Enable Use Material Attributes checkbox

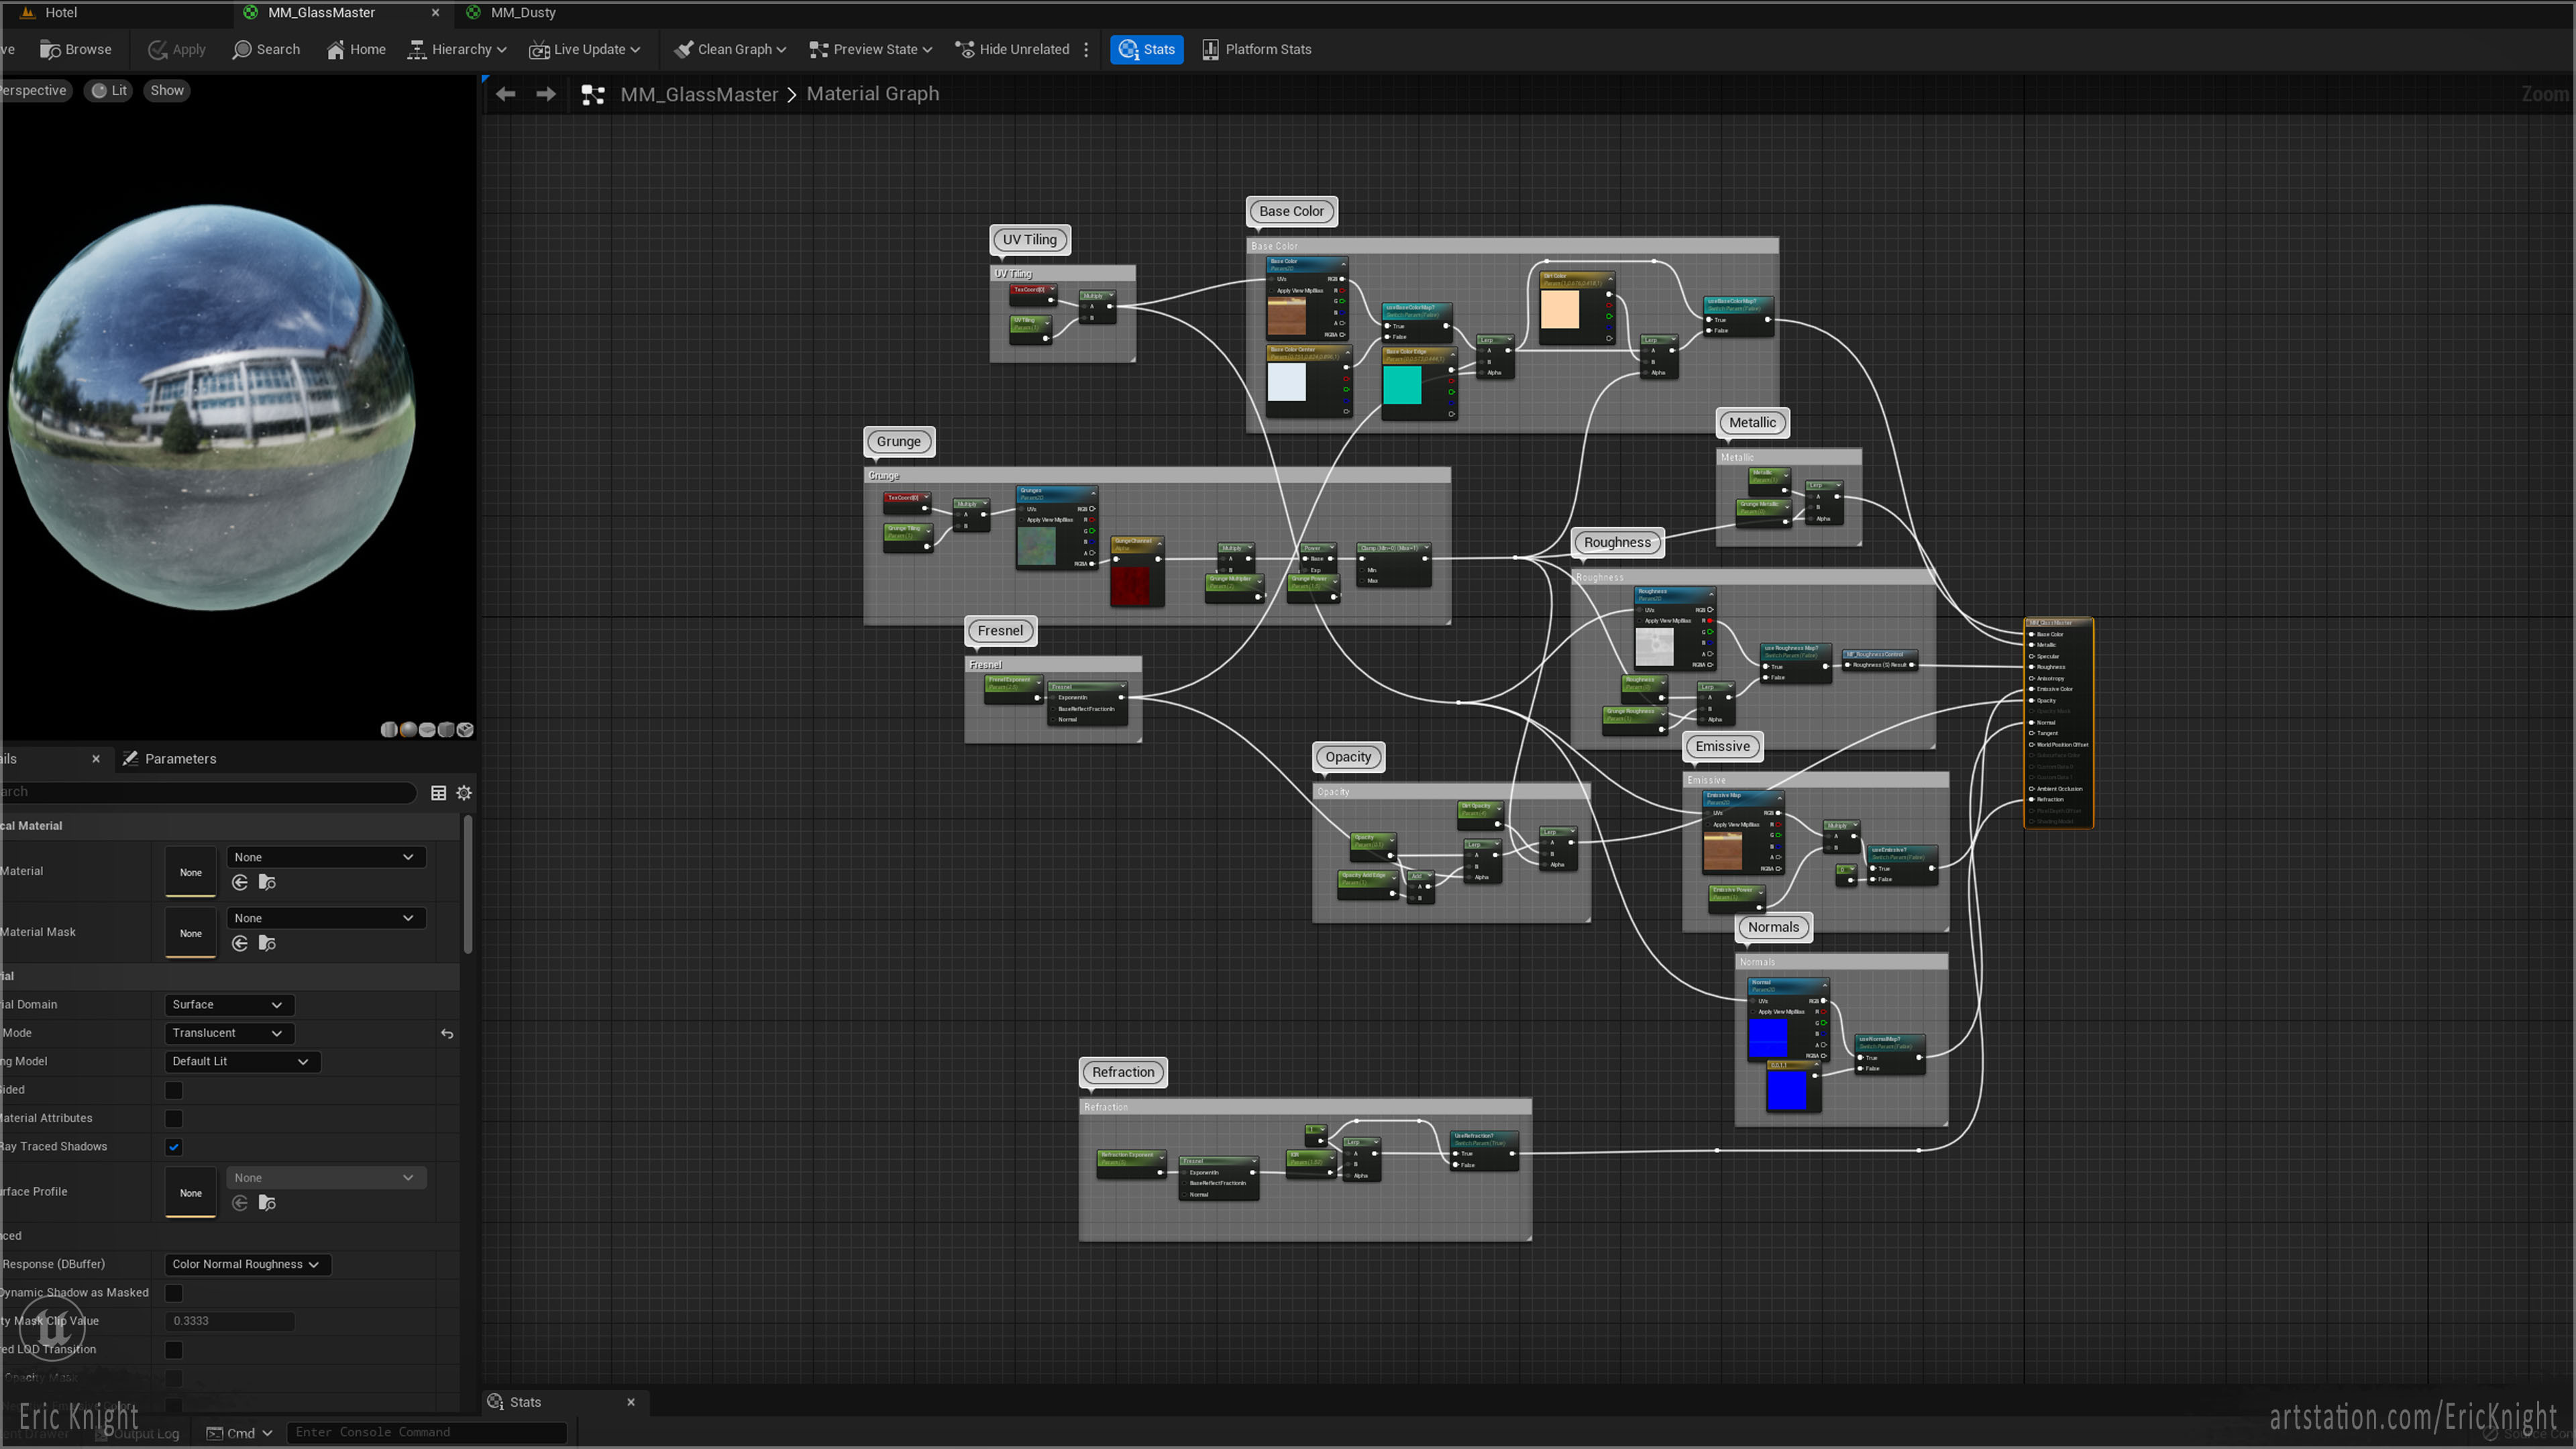pyautogui.click(x=174, y=1118)
